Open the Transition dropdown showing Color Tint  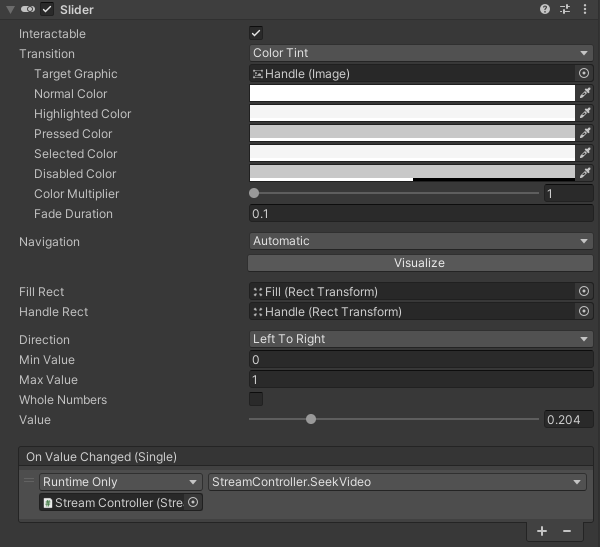[421, 53]
